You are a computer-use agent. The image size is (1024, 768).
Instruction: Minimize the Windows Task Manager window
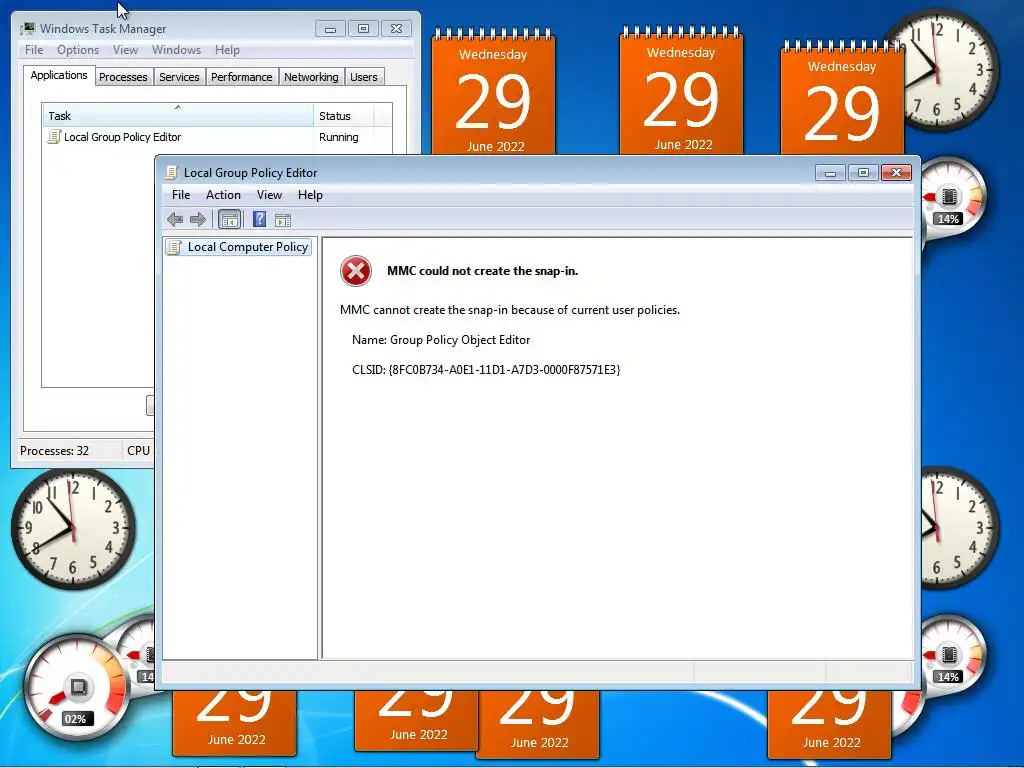(x=330, y=29)
